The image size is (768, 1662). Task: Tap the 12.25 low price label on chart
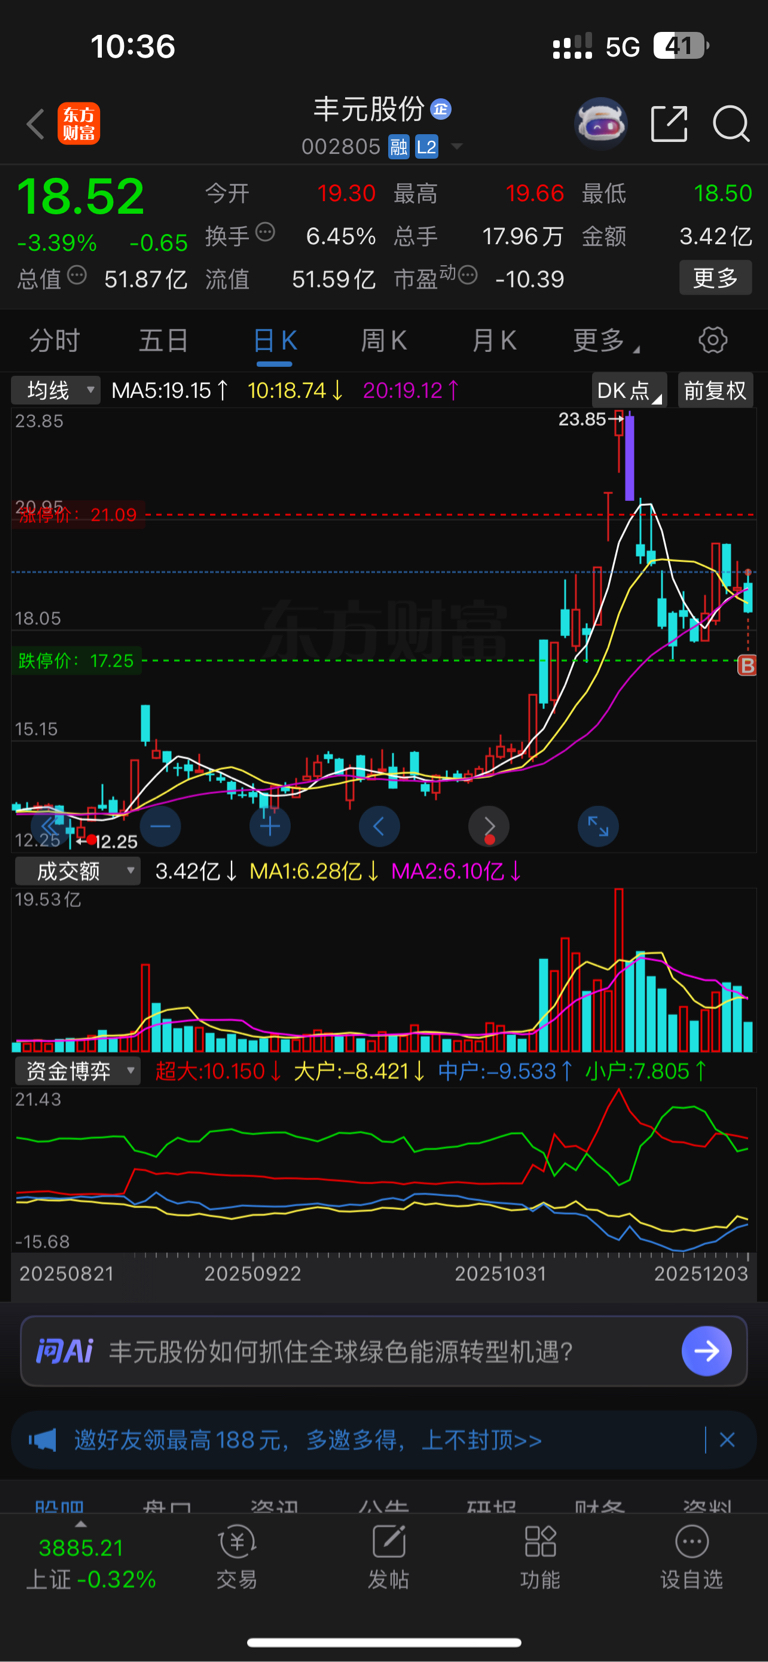point(116,842)
